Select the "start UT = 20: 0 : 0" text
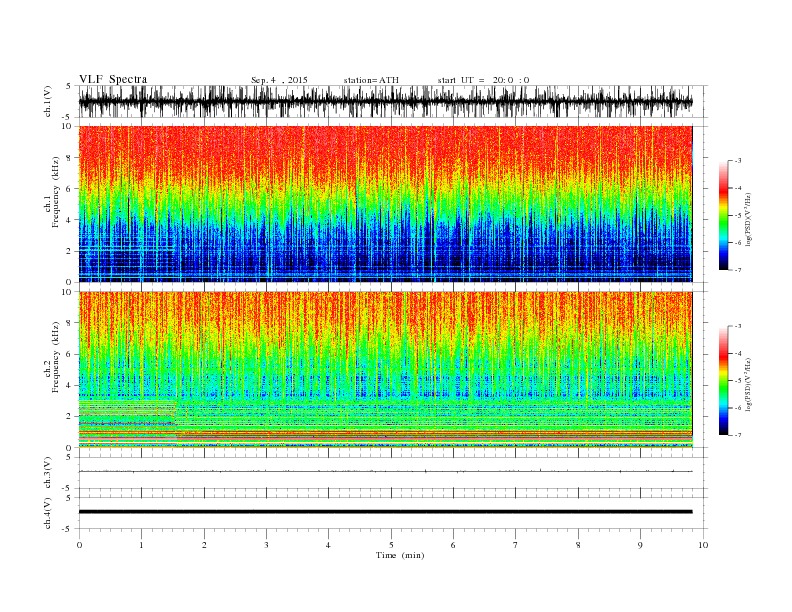792x612 pixels. pos(483,80)
